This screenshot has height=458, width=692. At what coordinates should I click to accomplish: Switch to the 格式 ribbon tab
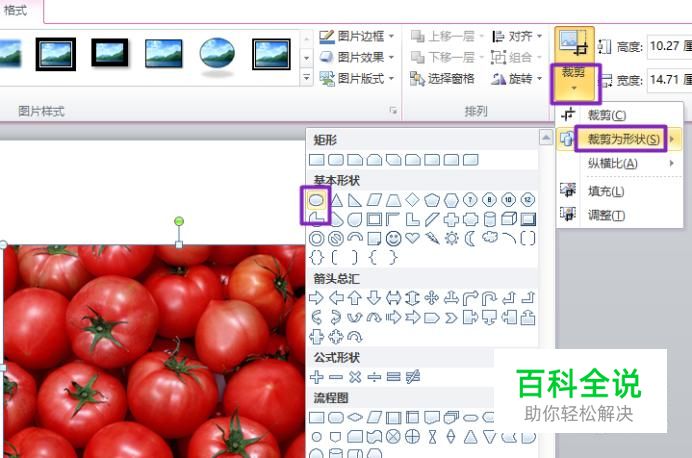point(15,10)
